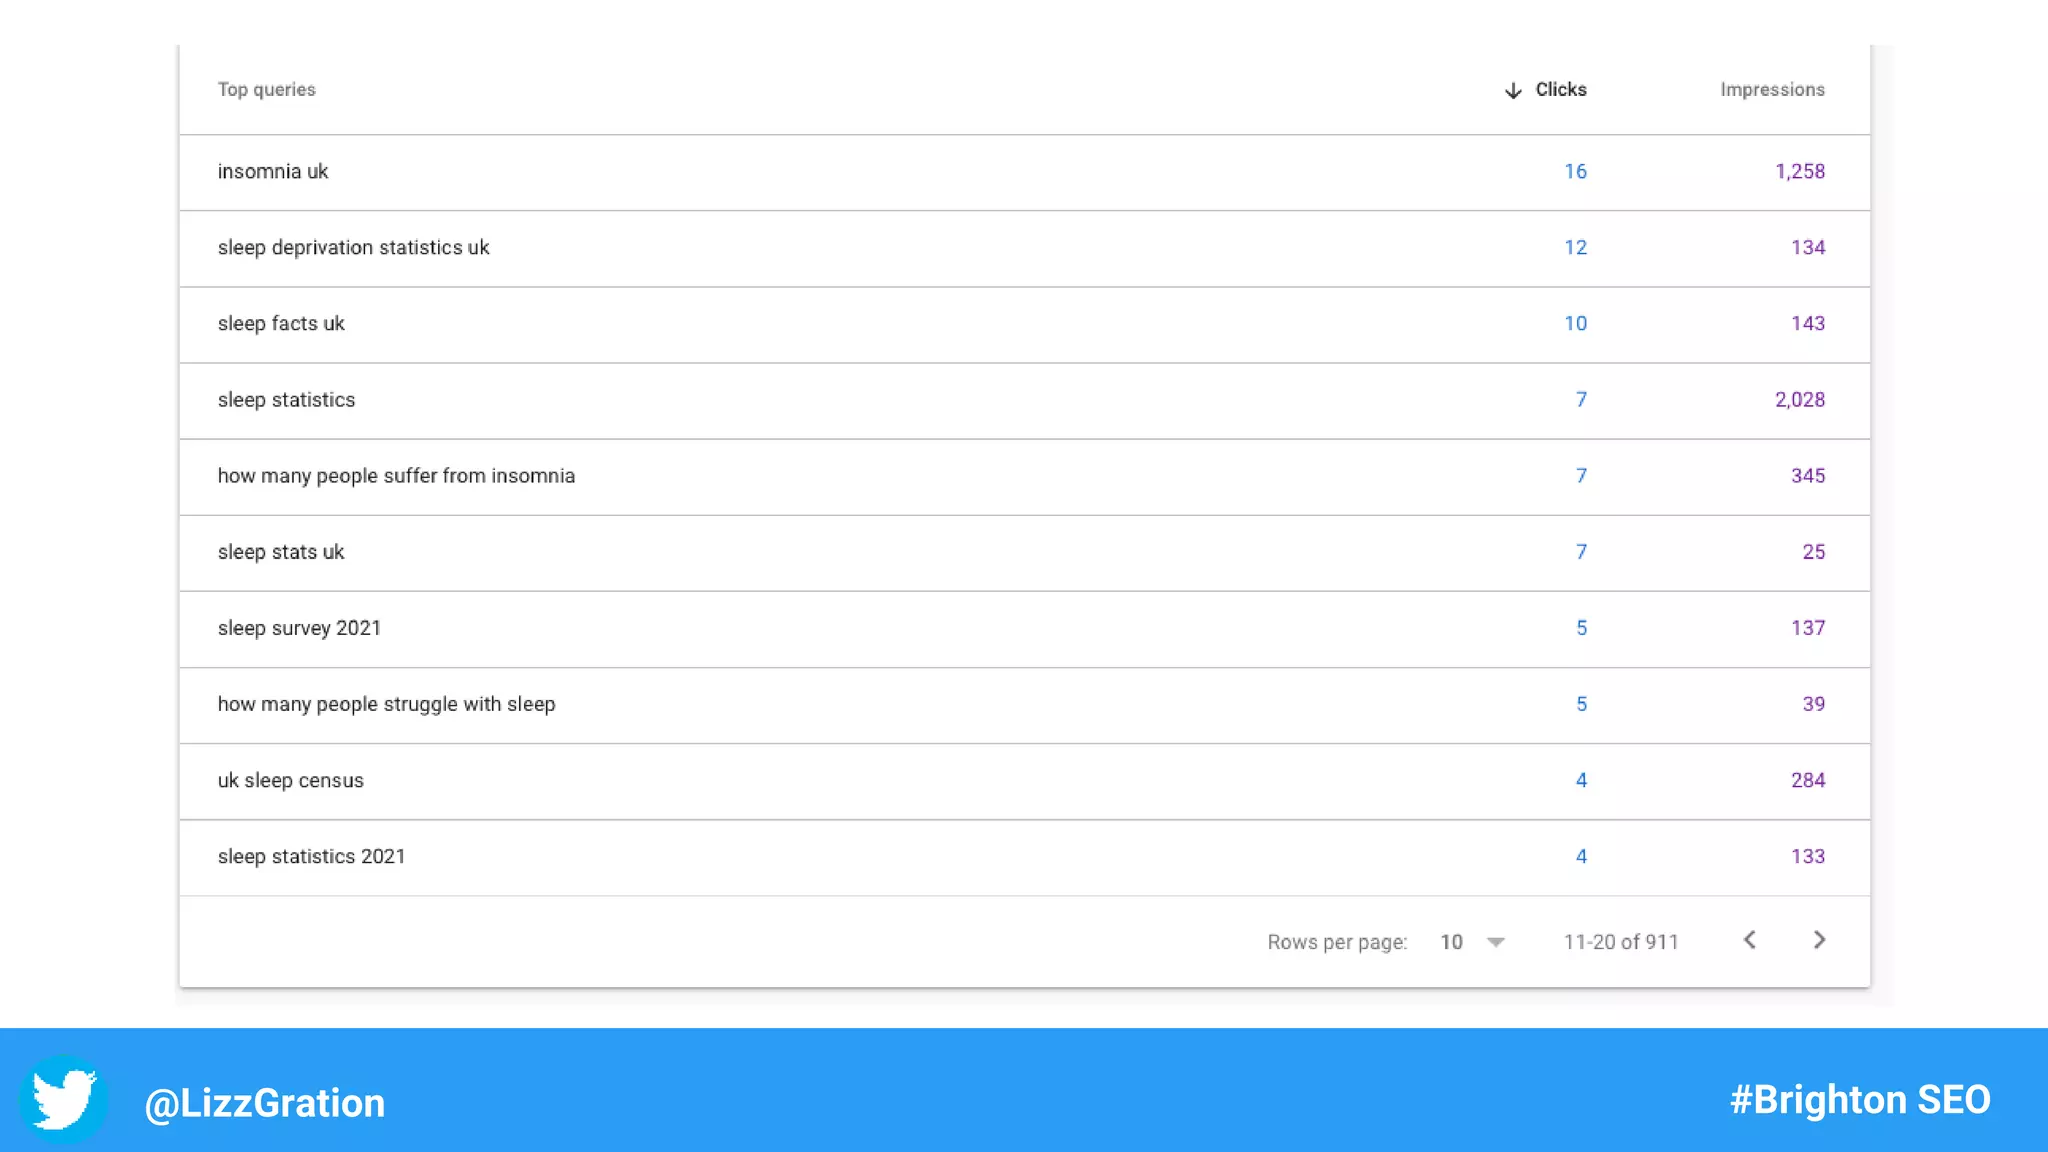Screen dimensions: 2048x1152
Task: Click the Top queries column header
Action: (267, 90)
